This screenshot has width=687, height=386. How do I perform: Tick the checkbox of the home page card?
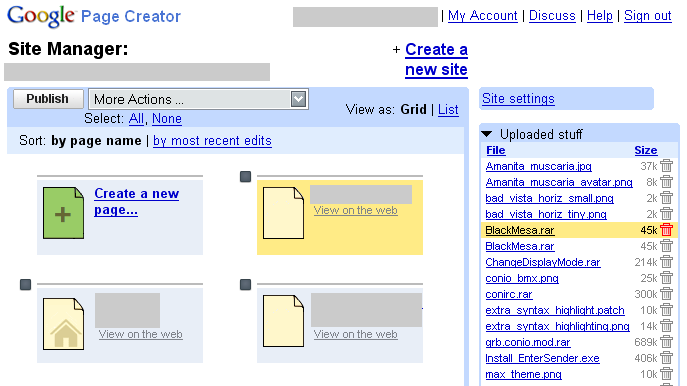pyautogui.click(x=25, y=285)
